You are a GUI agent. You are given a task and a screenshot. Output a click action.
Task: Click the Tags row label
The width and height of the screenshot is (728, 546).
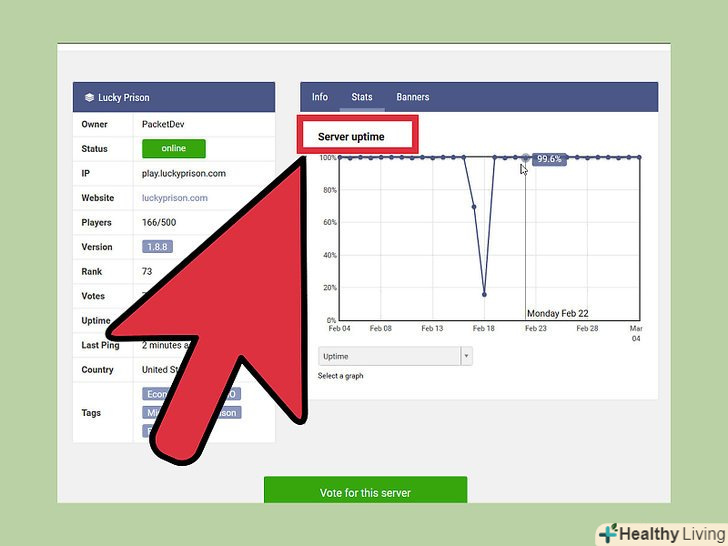click(91, 413)
